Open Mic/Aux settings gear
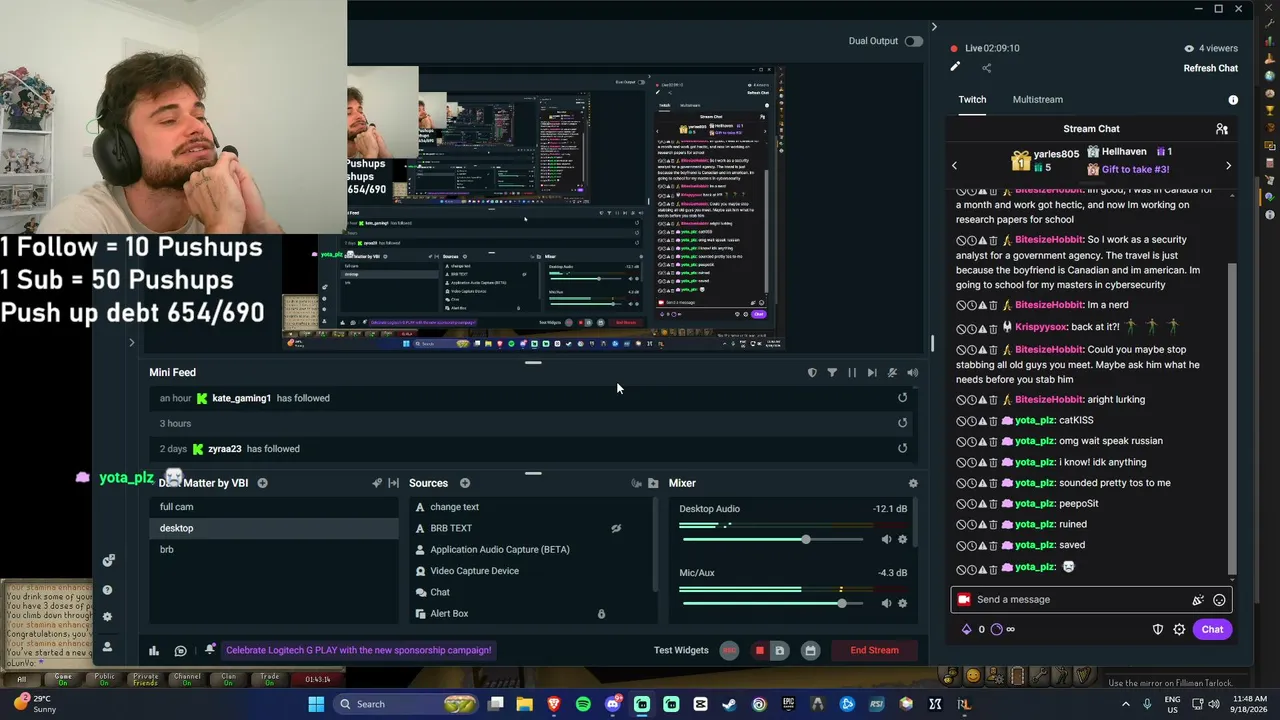Image resolution: width=1280 pixels, height=720 pixels. pos(902,604)
